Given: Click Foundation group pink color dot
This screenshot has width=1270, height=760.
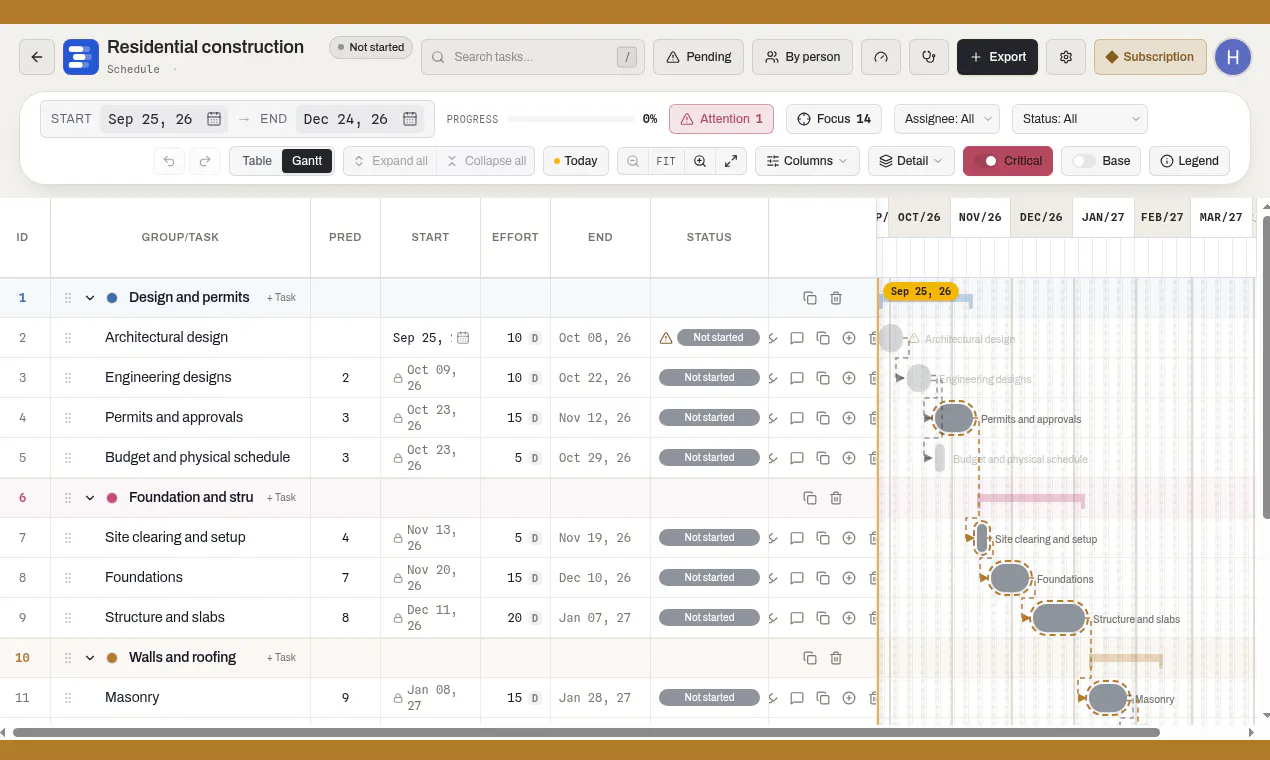Looking at the screenshot, I should click(112, 498).
